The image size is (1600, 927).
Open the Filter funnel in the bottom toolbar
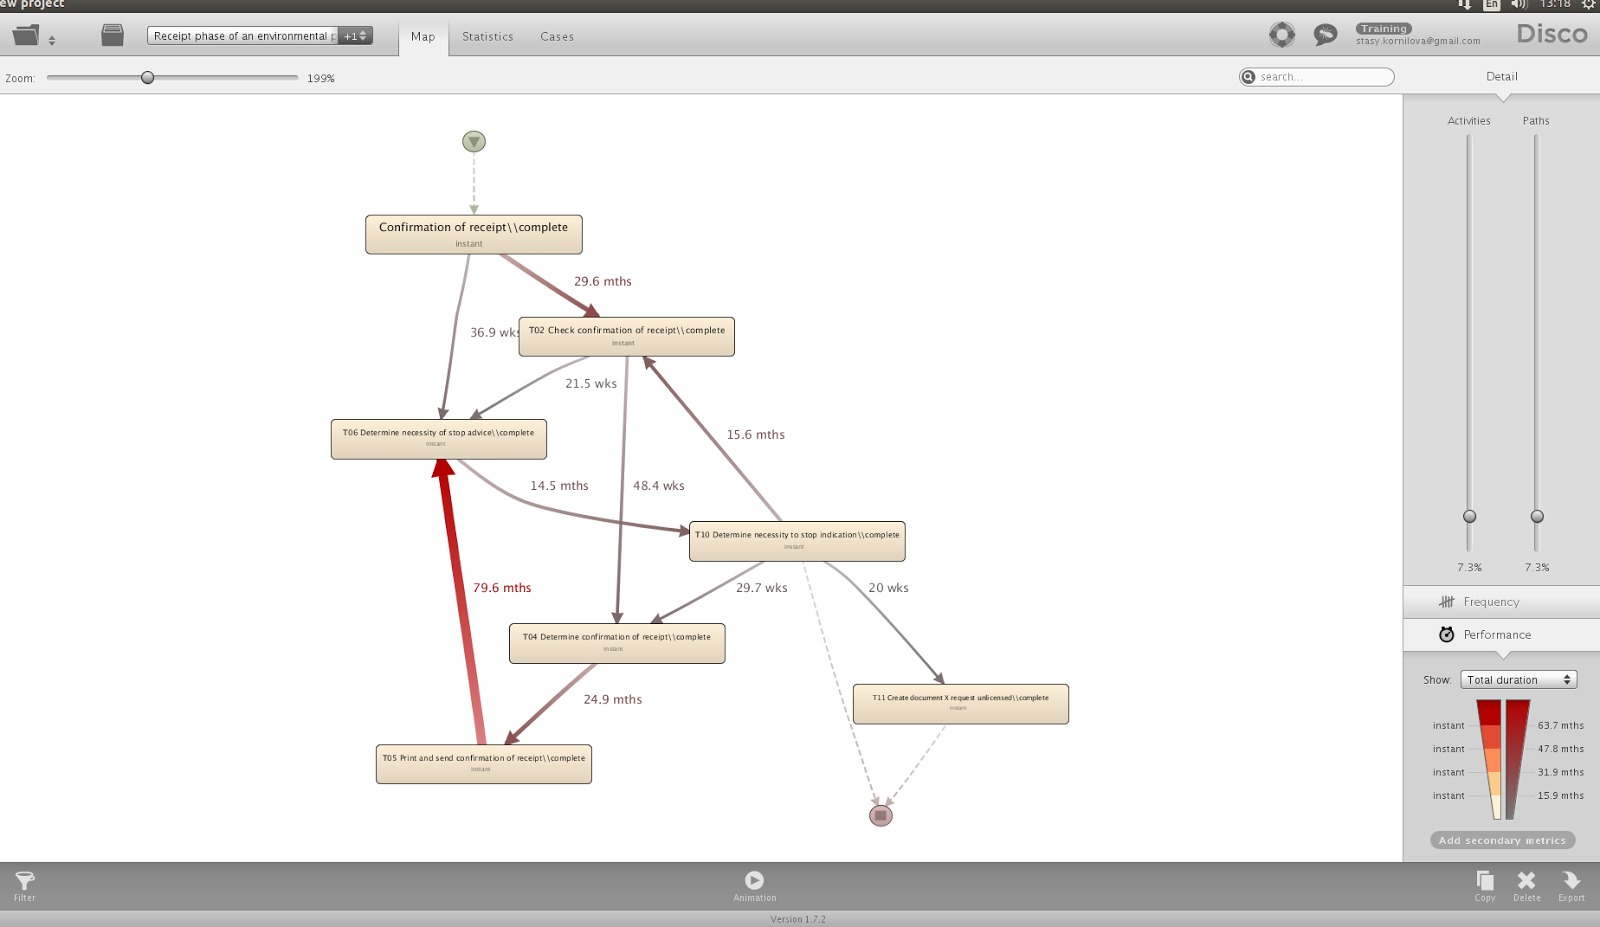tap(24, 884)
